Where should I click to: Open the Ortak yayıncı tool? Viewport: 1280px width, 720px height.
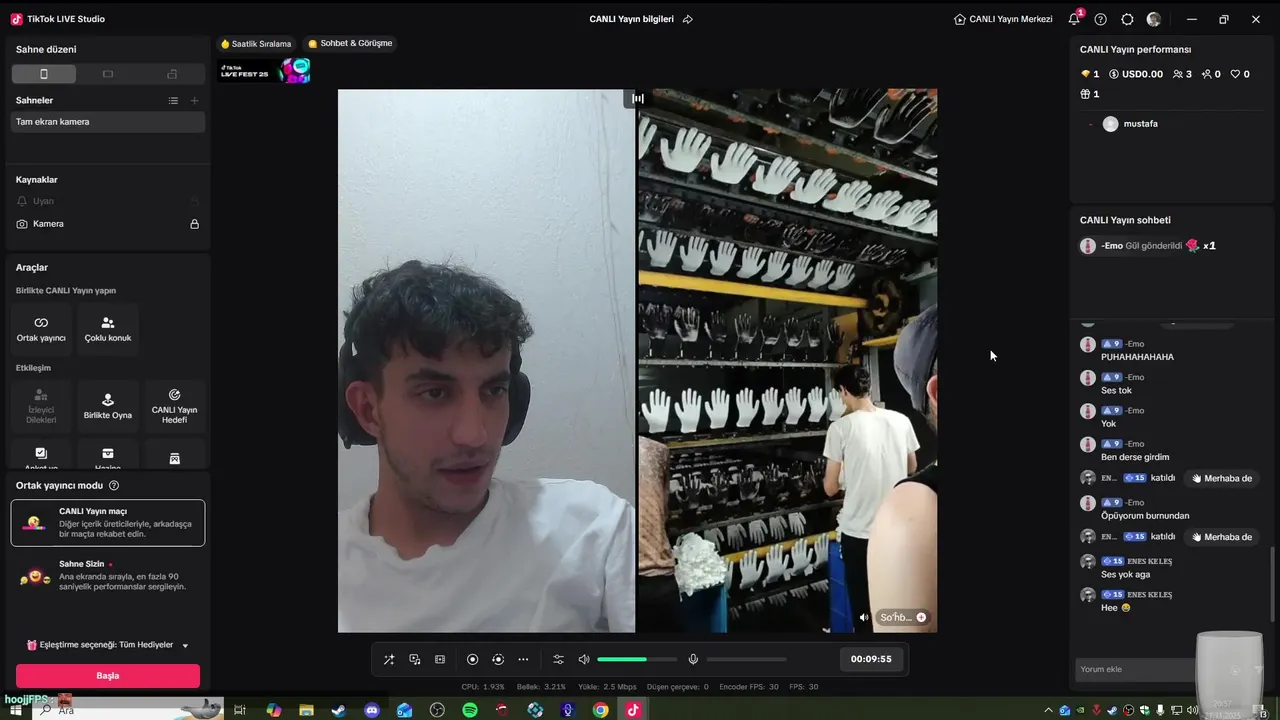(x=41, y=329)
